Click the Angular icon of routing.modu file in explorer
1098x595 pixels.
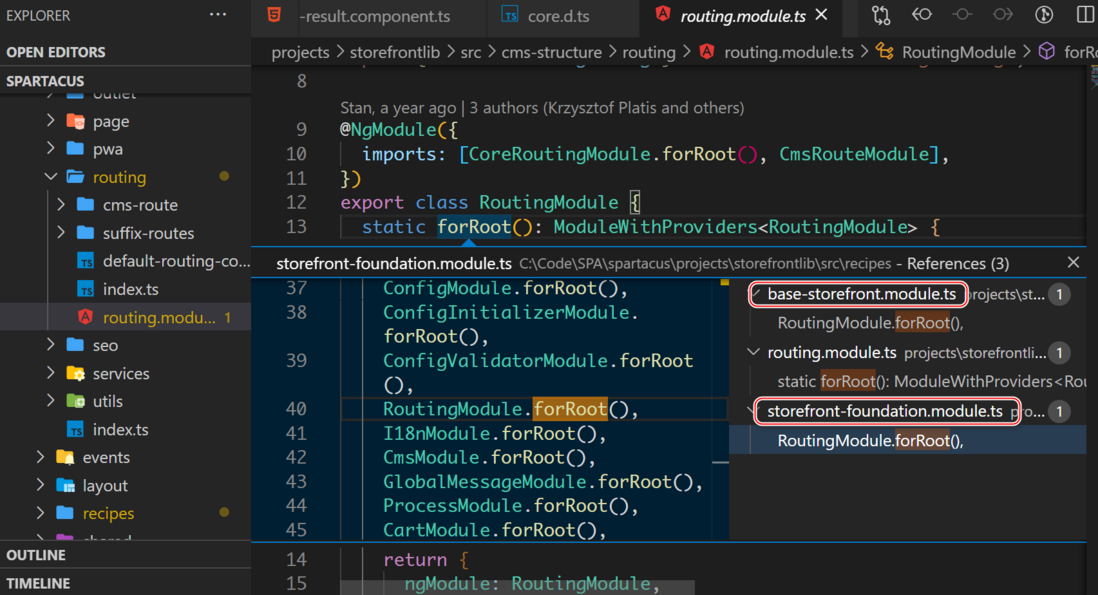coord(85,317)
